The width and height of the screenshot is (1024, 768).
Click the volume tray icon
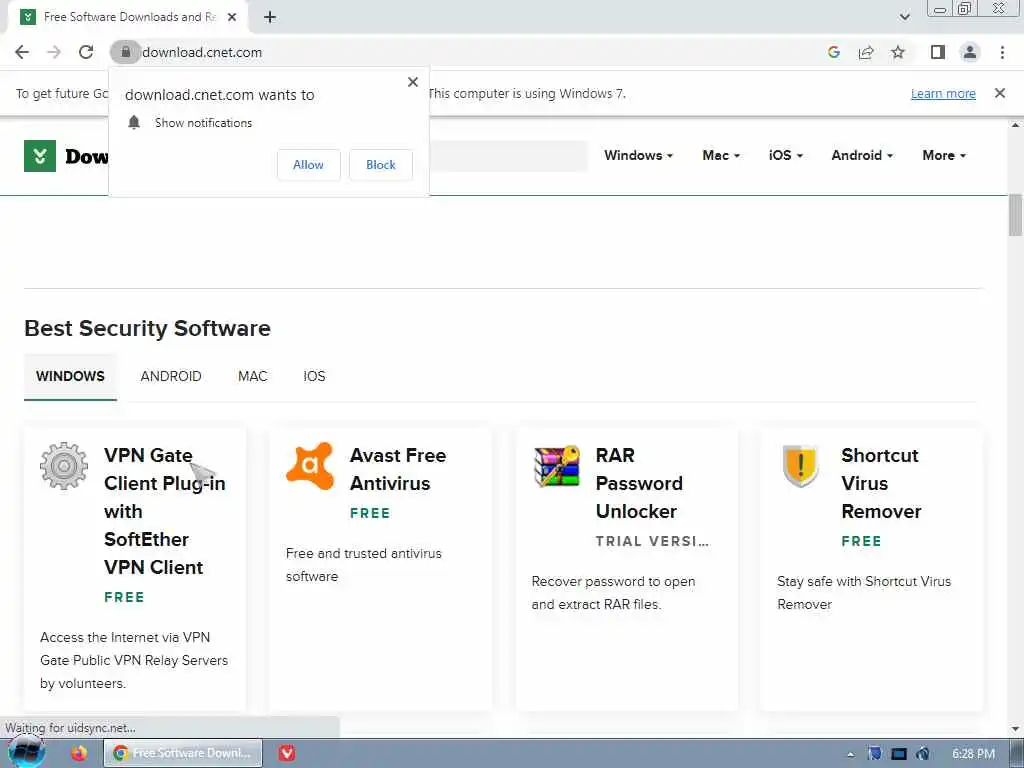tap(922, 754)
